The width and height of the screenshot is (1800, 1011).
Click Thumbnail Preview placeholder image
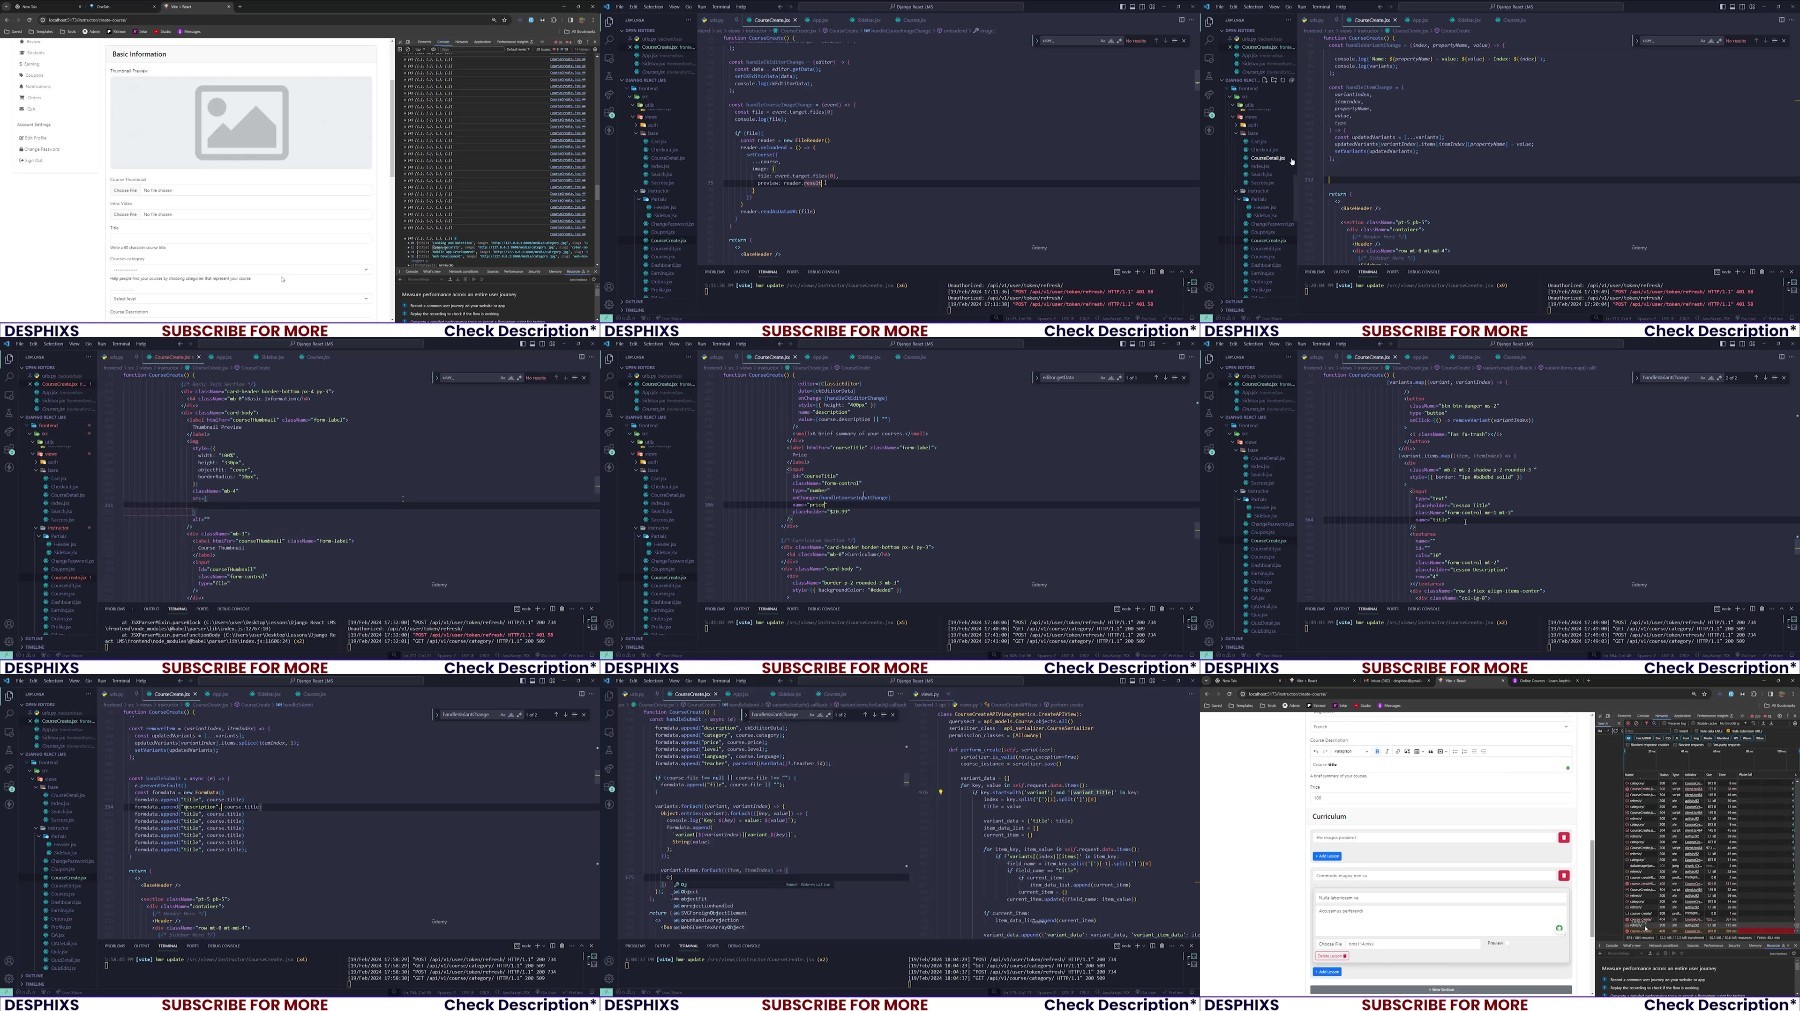(241, 122)
